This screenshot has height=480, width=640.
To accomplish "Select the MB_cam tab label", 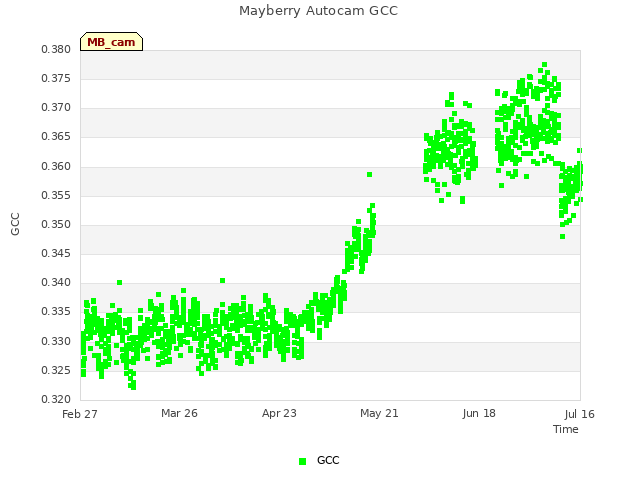I will (x=111, y=42).
